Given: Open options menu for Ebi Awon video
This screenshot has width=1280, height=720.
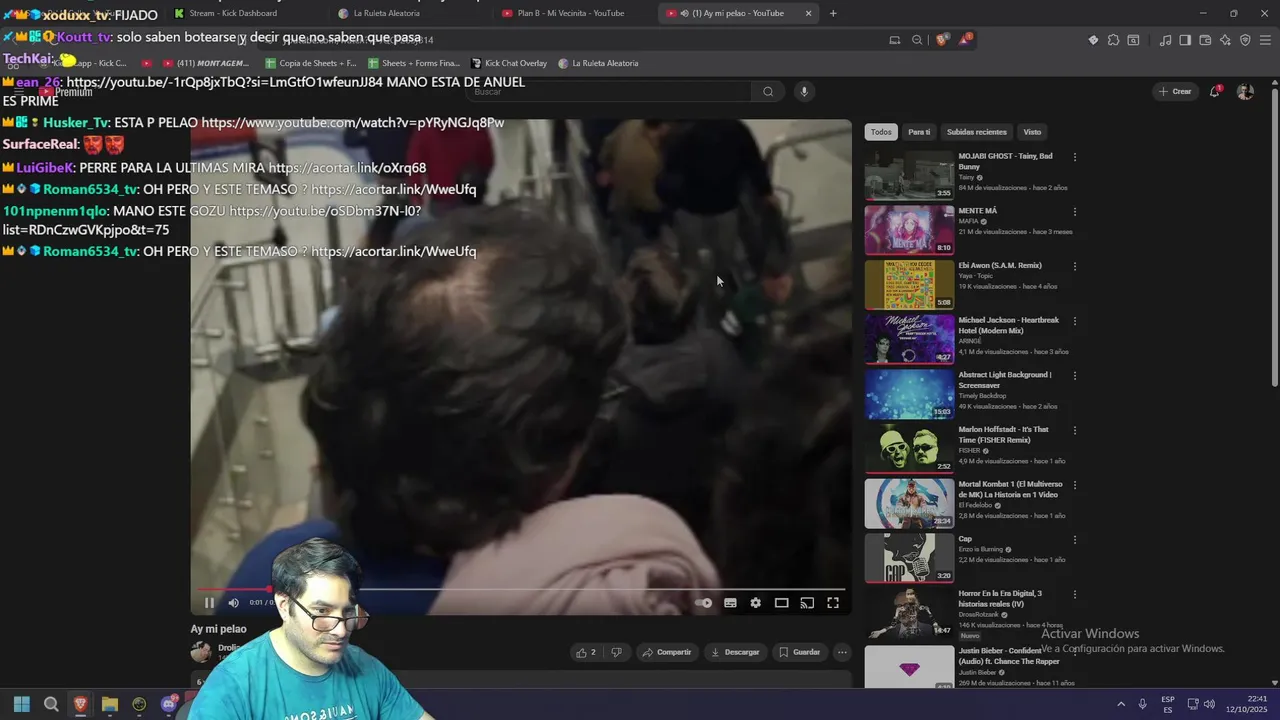Looking at the screenshot, I should click(x=1075, y=266).
